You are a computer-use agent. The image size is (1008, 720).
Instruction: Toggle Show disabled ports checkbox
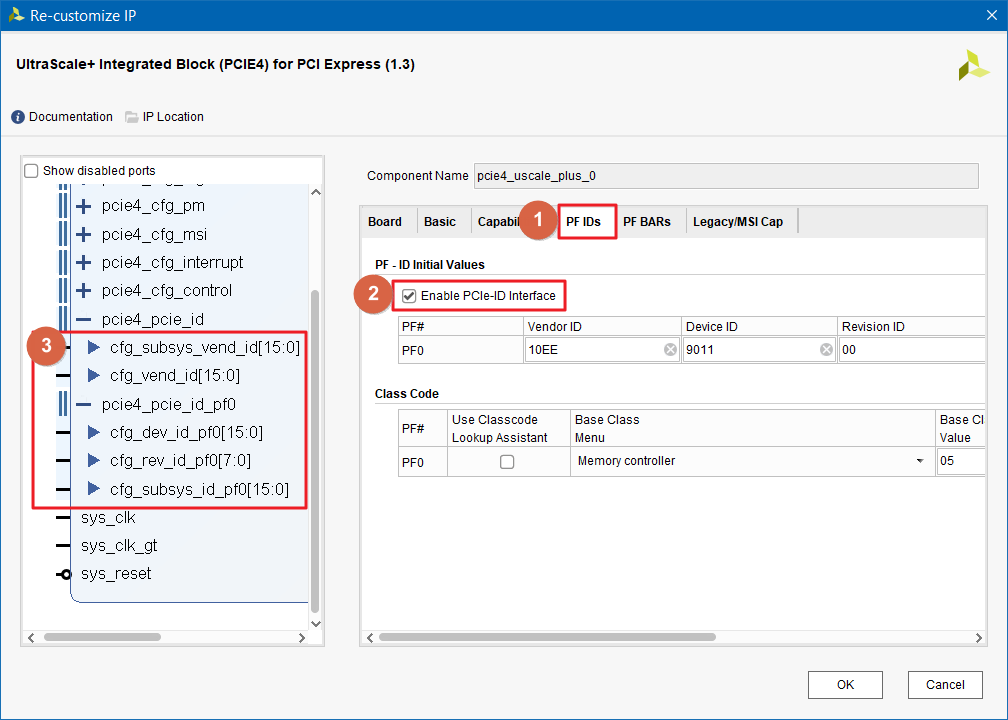click(x=31, y=171)
